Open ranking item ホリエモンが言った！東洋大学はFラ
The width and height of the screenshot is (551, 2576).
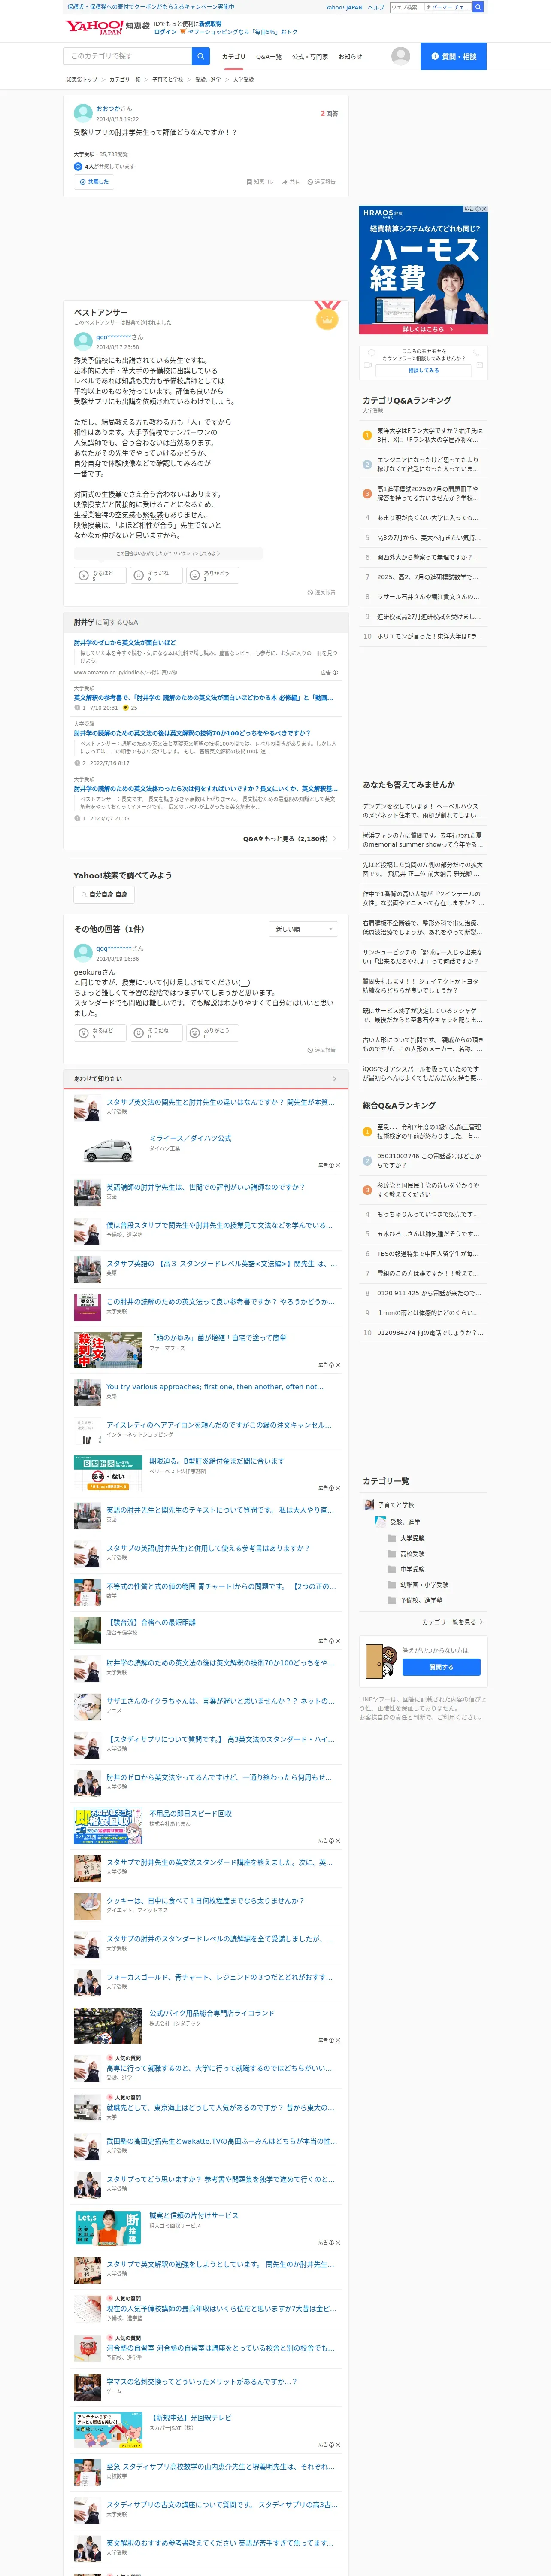429,636
